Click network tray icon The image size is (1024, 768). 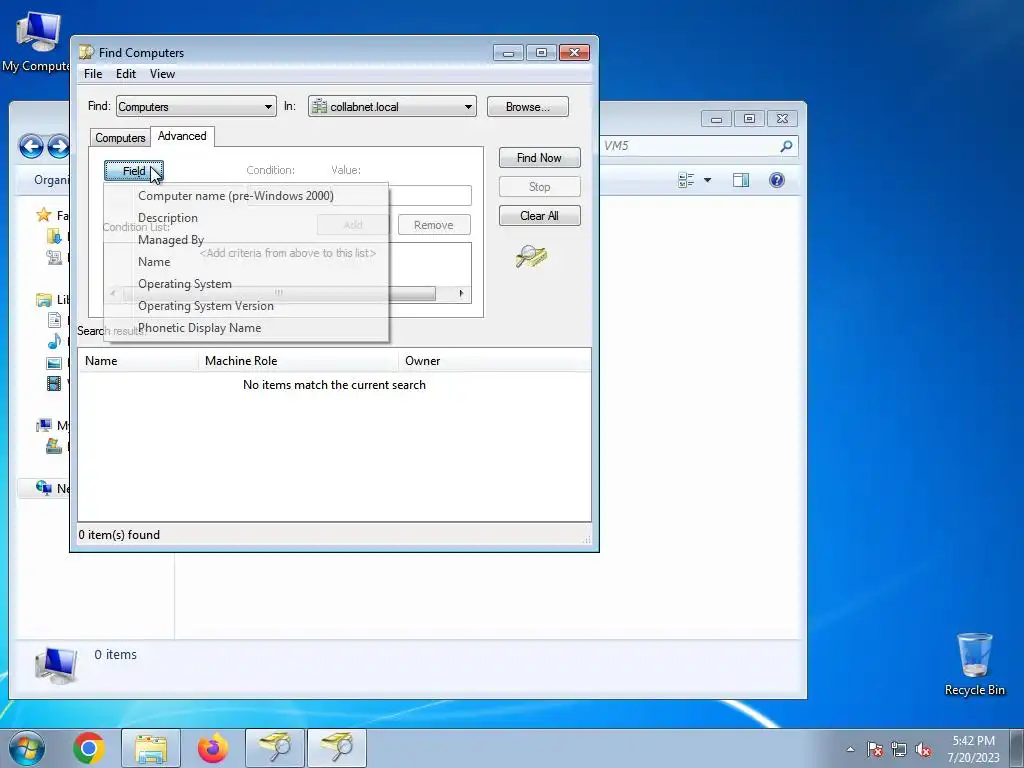[x=899, y=749]
